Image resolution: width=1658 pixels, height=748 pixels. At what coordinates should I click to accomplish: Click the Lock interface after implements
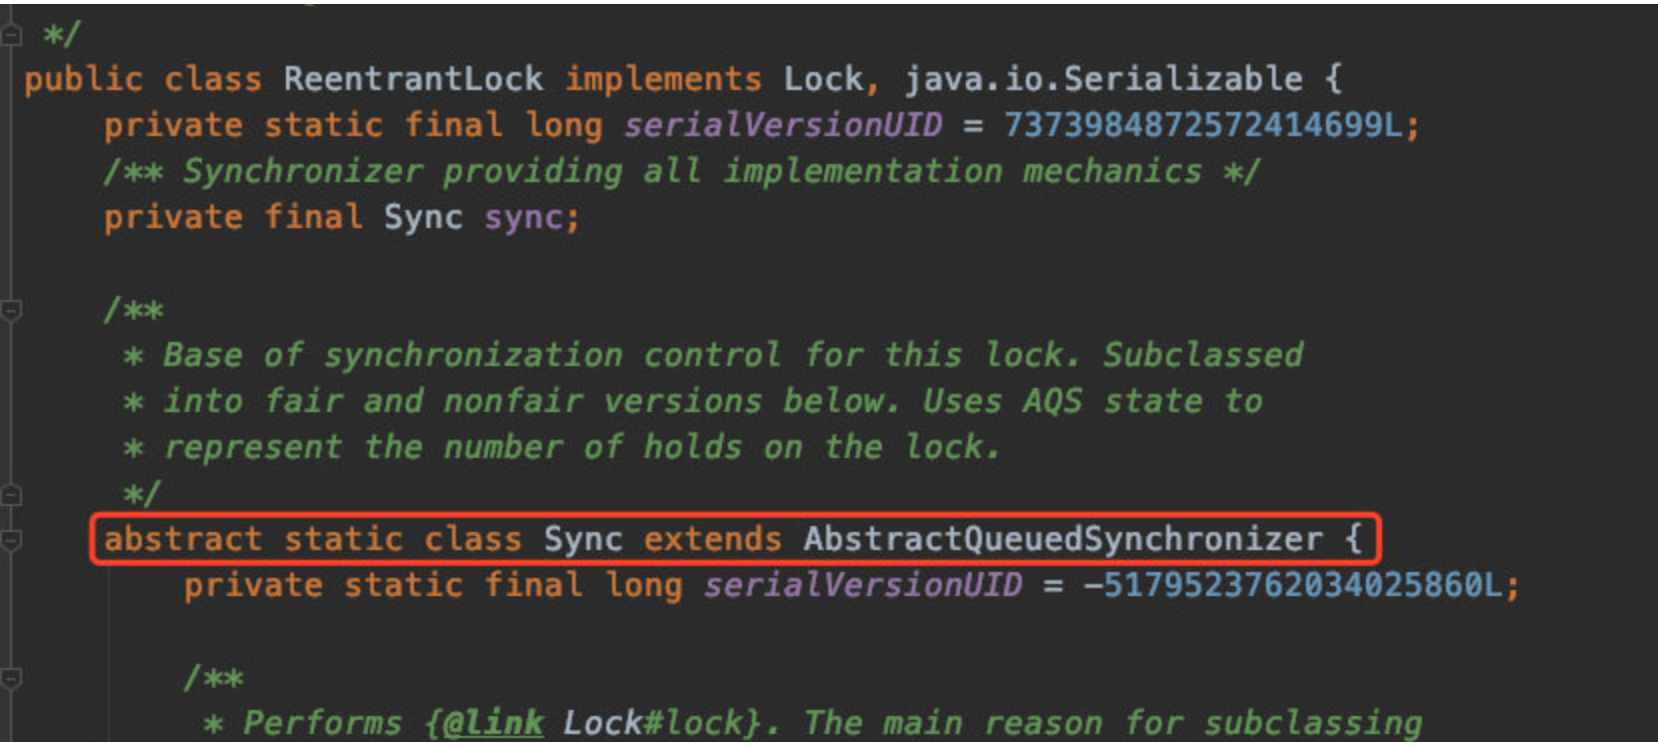pyautogui.click(x=823, y=79)
